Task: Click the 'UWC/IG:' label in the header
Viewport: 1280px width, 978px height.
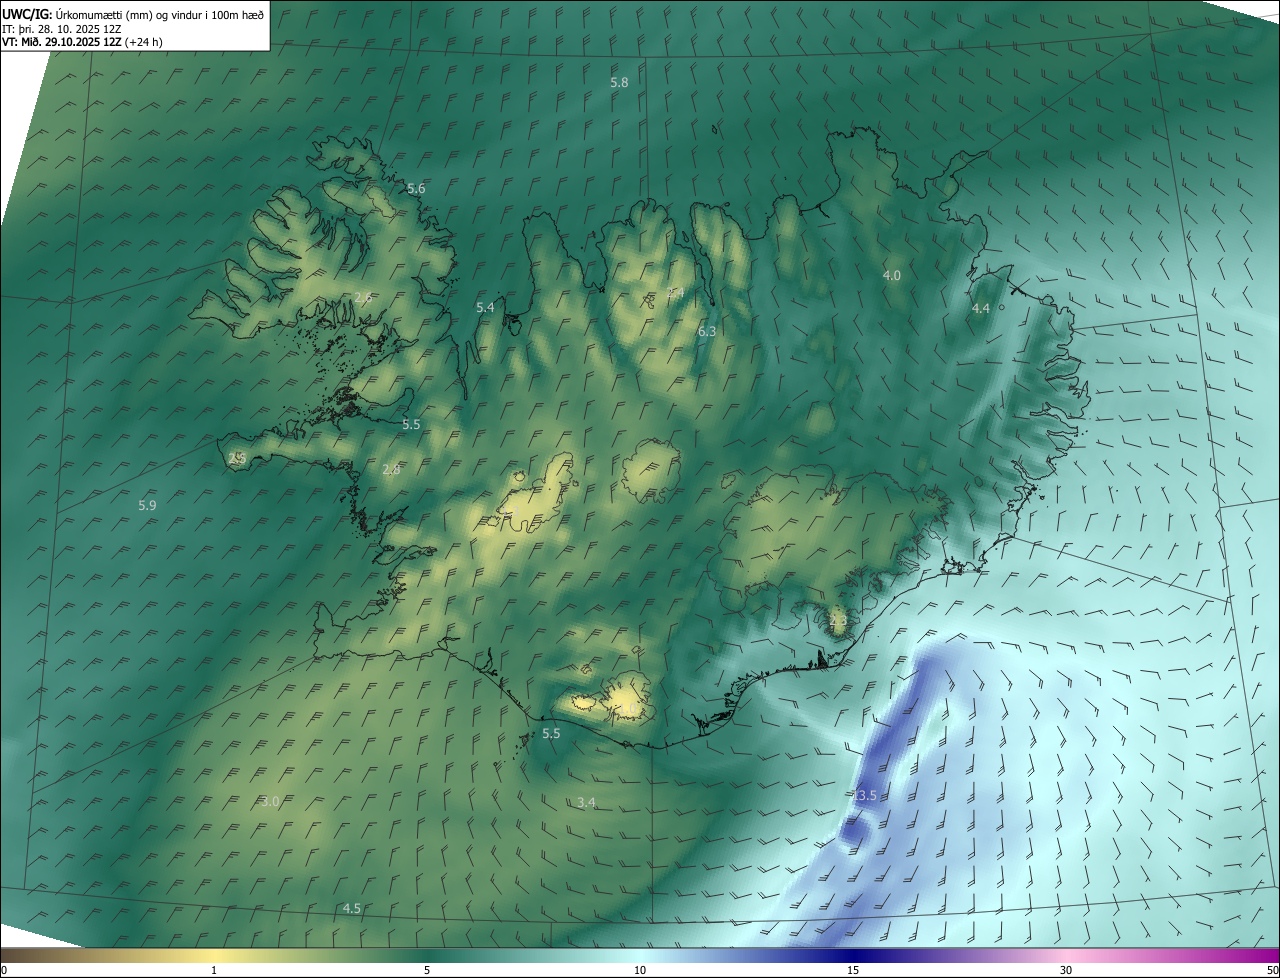Action: pyautogui.click(x=27, y=14)
